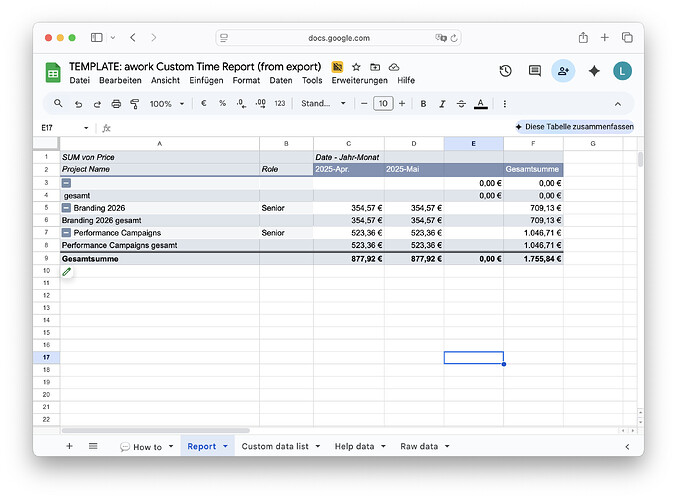This screenshot has height=500, width=676.
Task: Switch to the Help data tab
Action: [x=354, y=447]
